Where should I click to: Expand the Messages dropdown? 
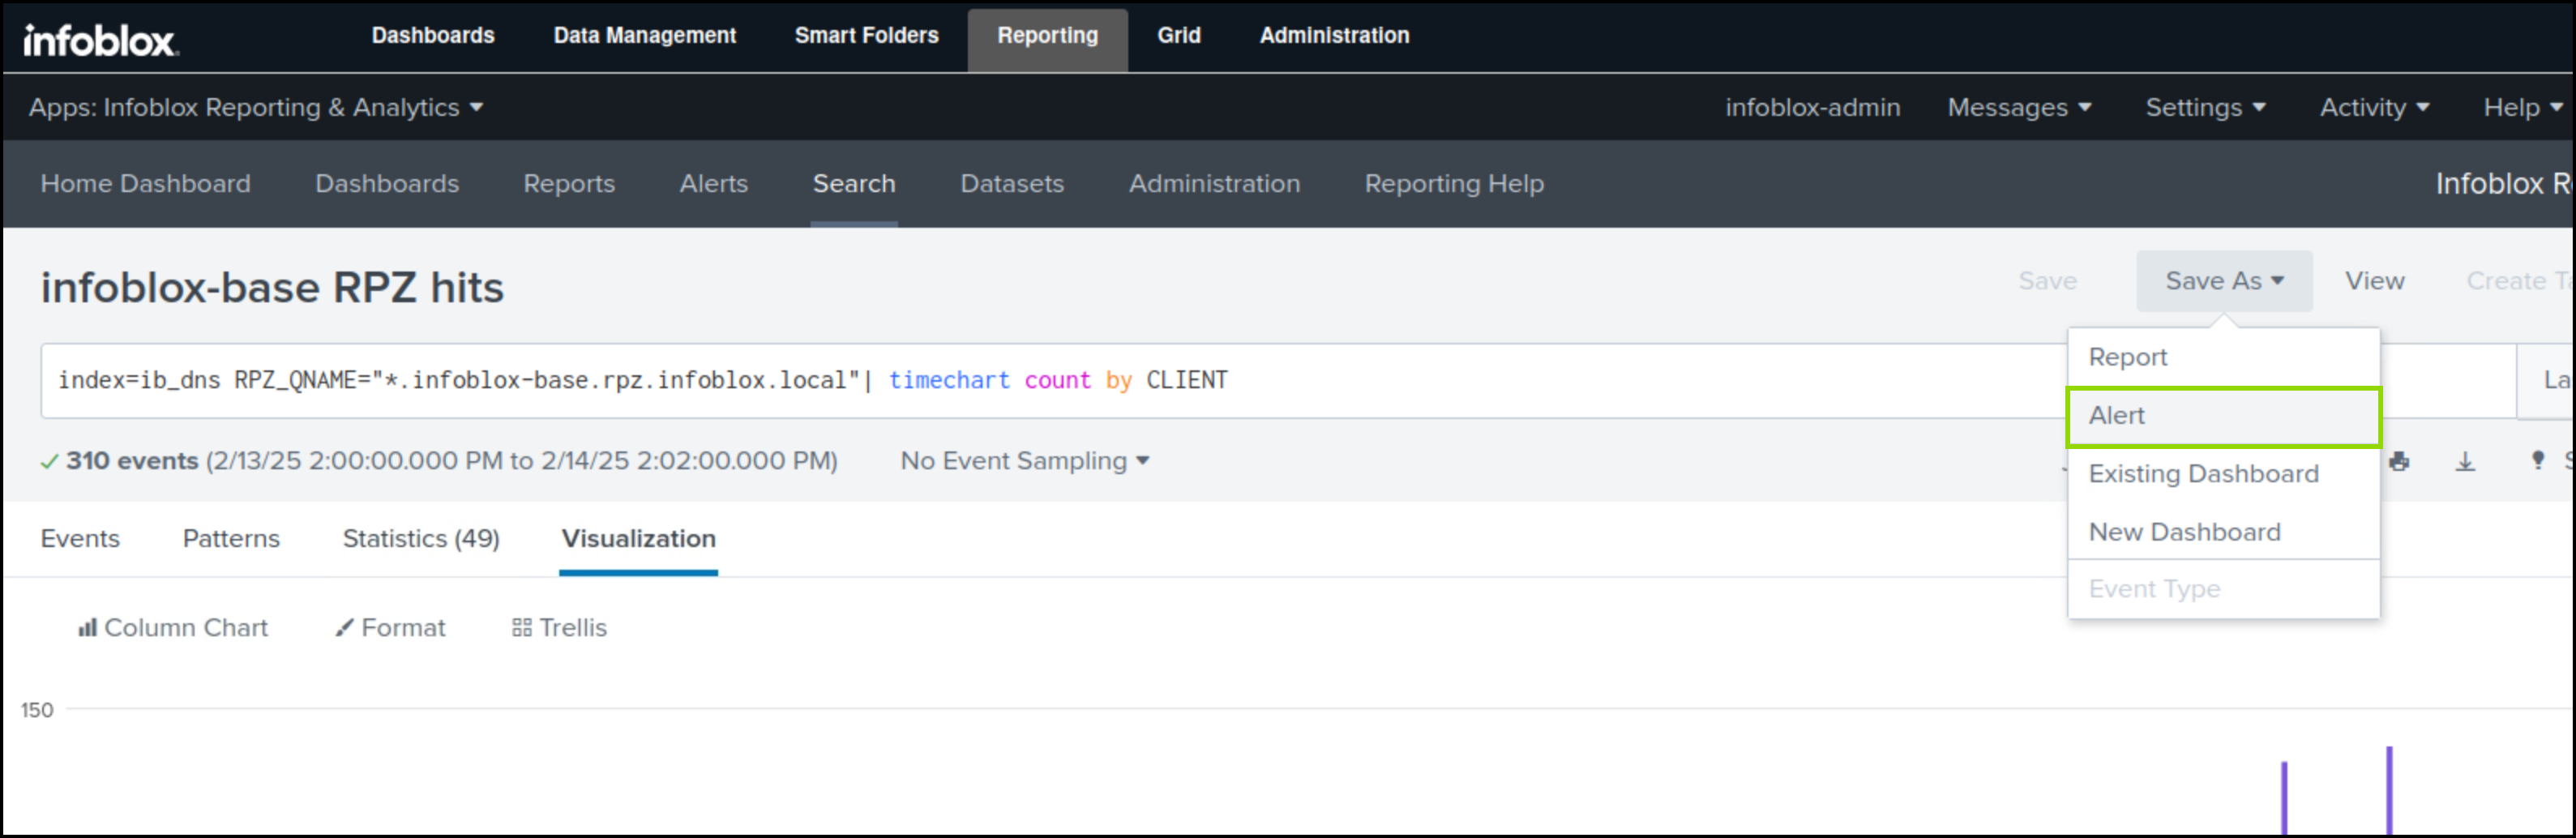tap(2018, 107)
